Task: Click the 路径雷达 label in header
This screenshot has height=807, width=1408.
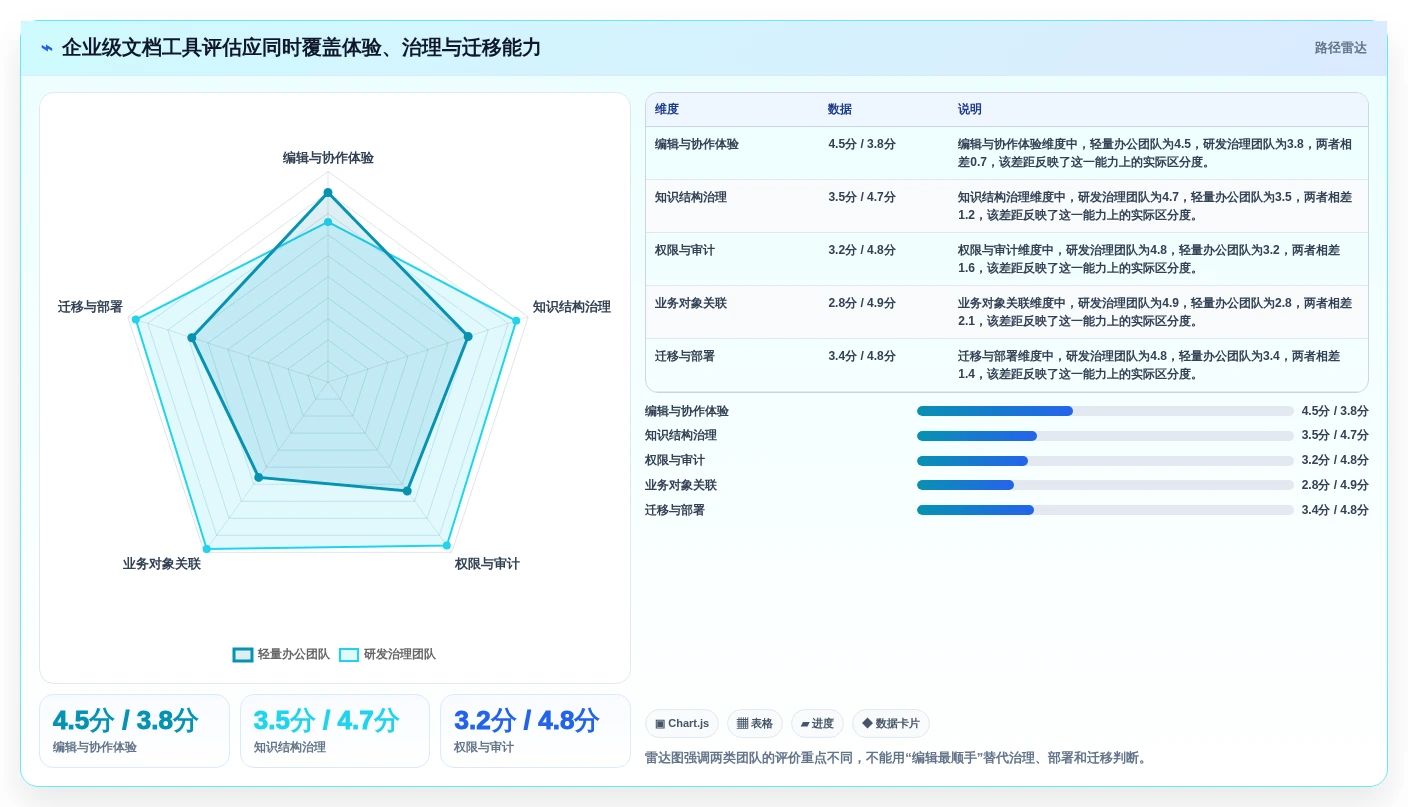Action: pyautogui.click(x=1340, y=48)
